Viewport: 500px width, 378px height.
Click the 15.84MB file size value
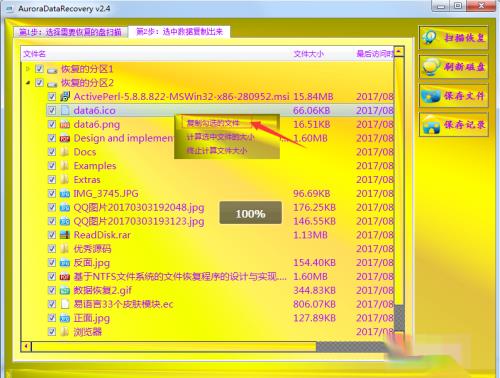[313, 97]
